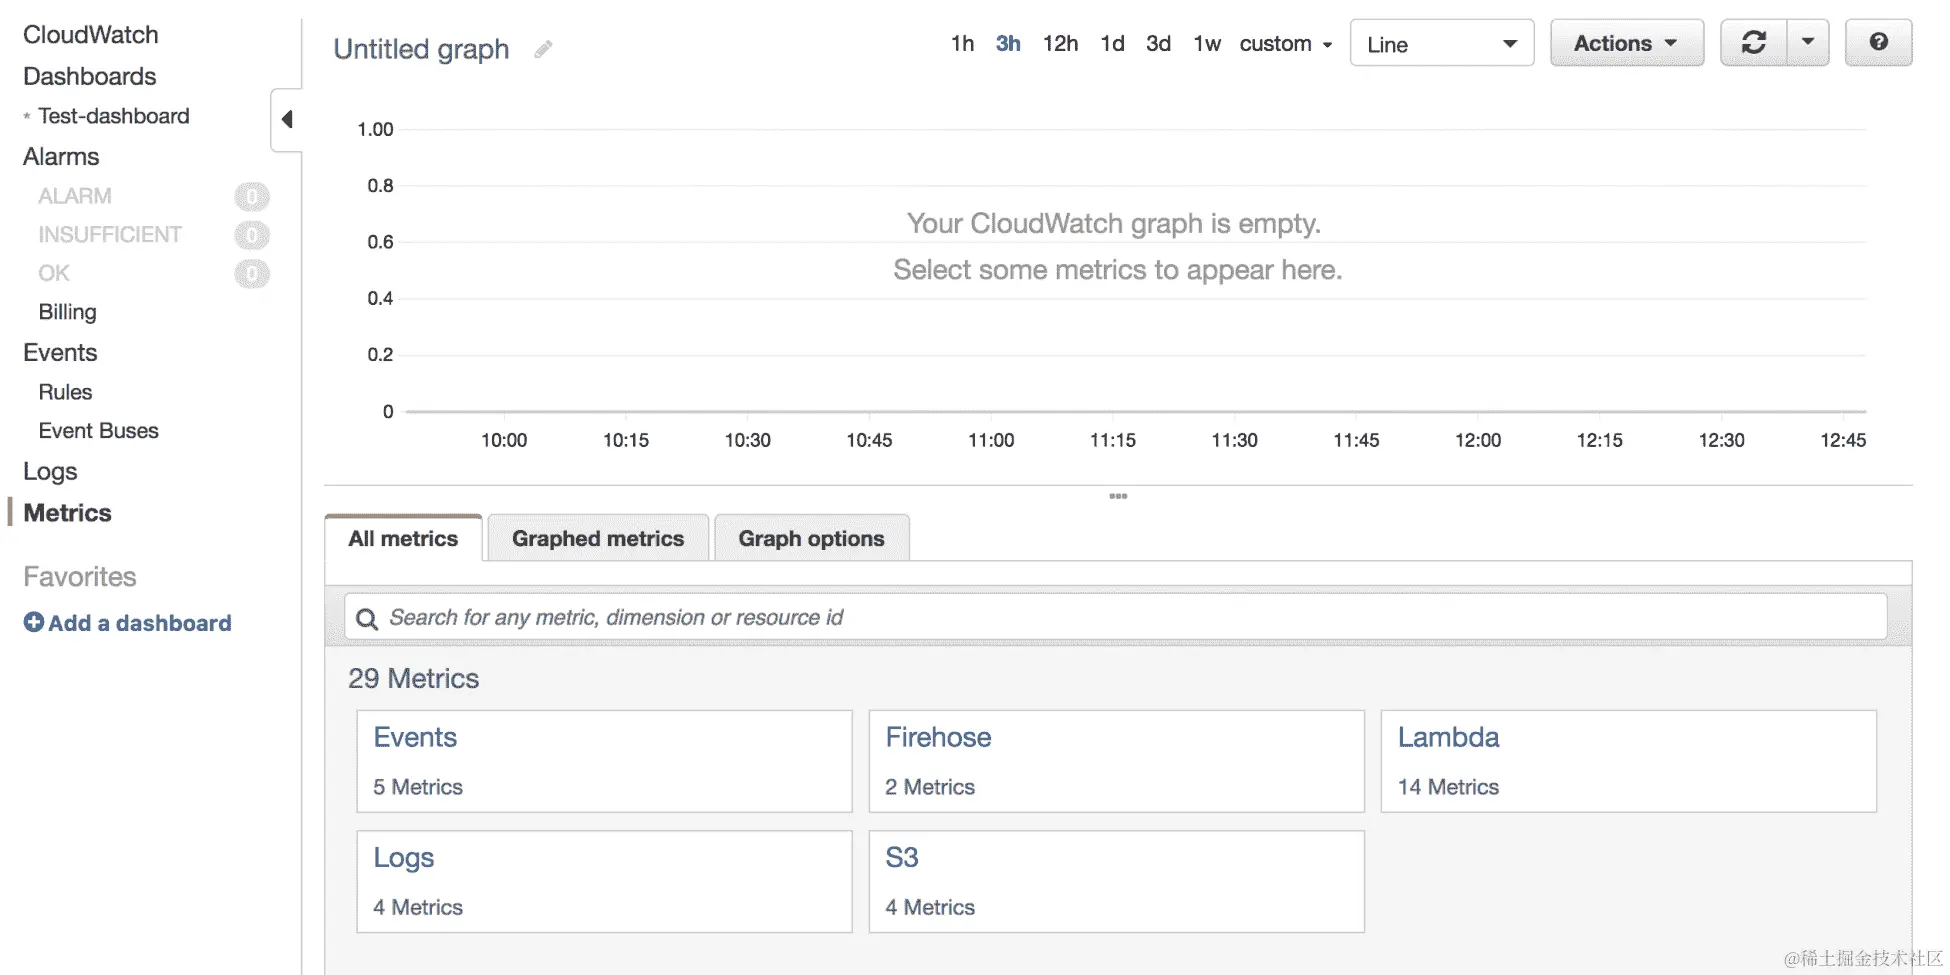Select the 1d time range
This screenshot has height=975, width=1950.
click(x=1112, y=44)
